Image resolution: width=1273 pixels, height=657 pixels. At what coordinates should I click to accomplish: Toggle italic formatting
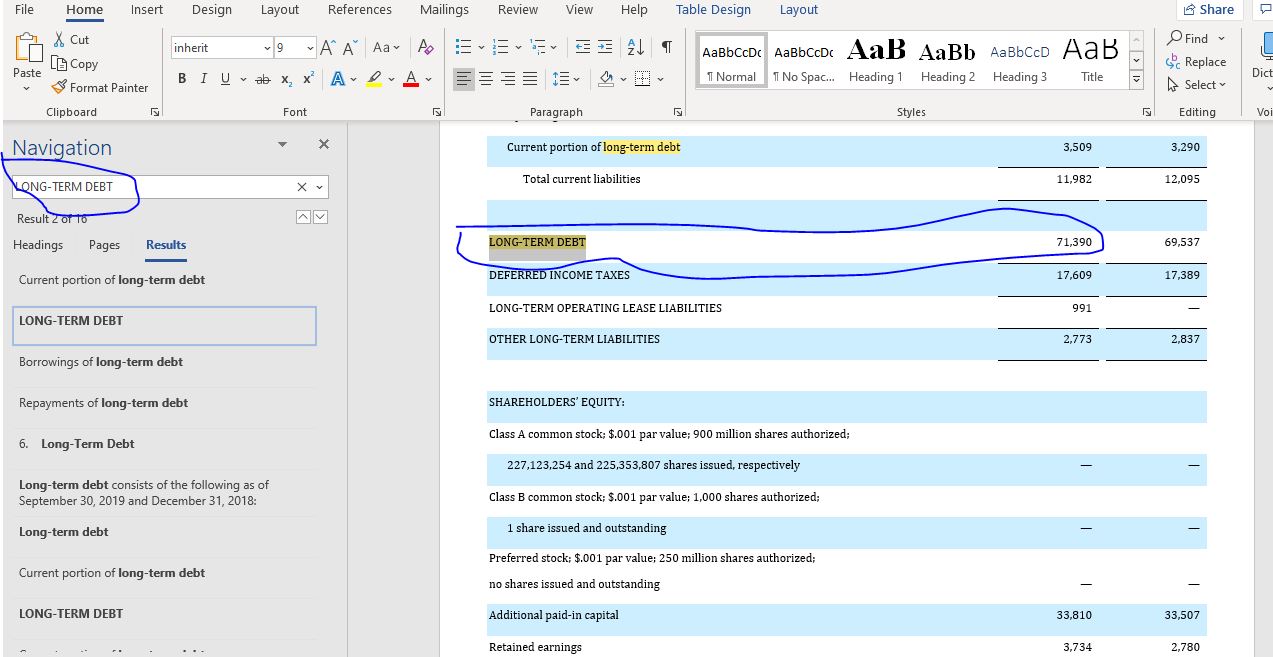[x=204, y=79]
